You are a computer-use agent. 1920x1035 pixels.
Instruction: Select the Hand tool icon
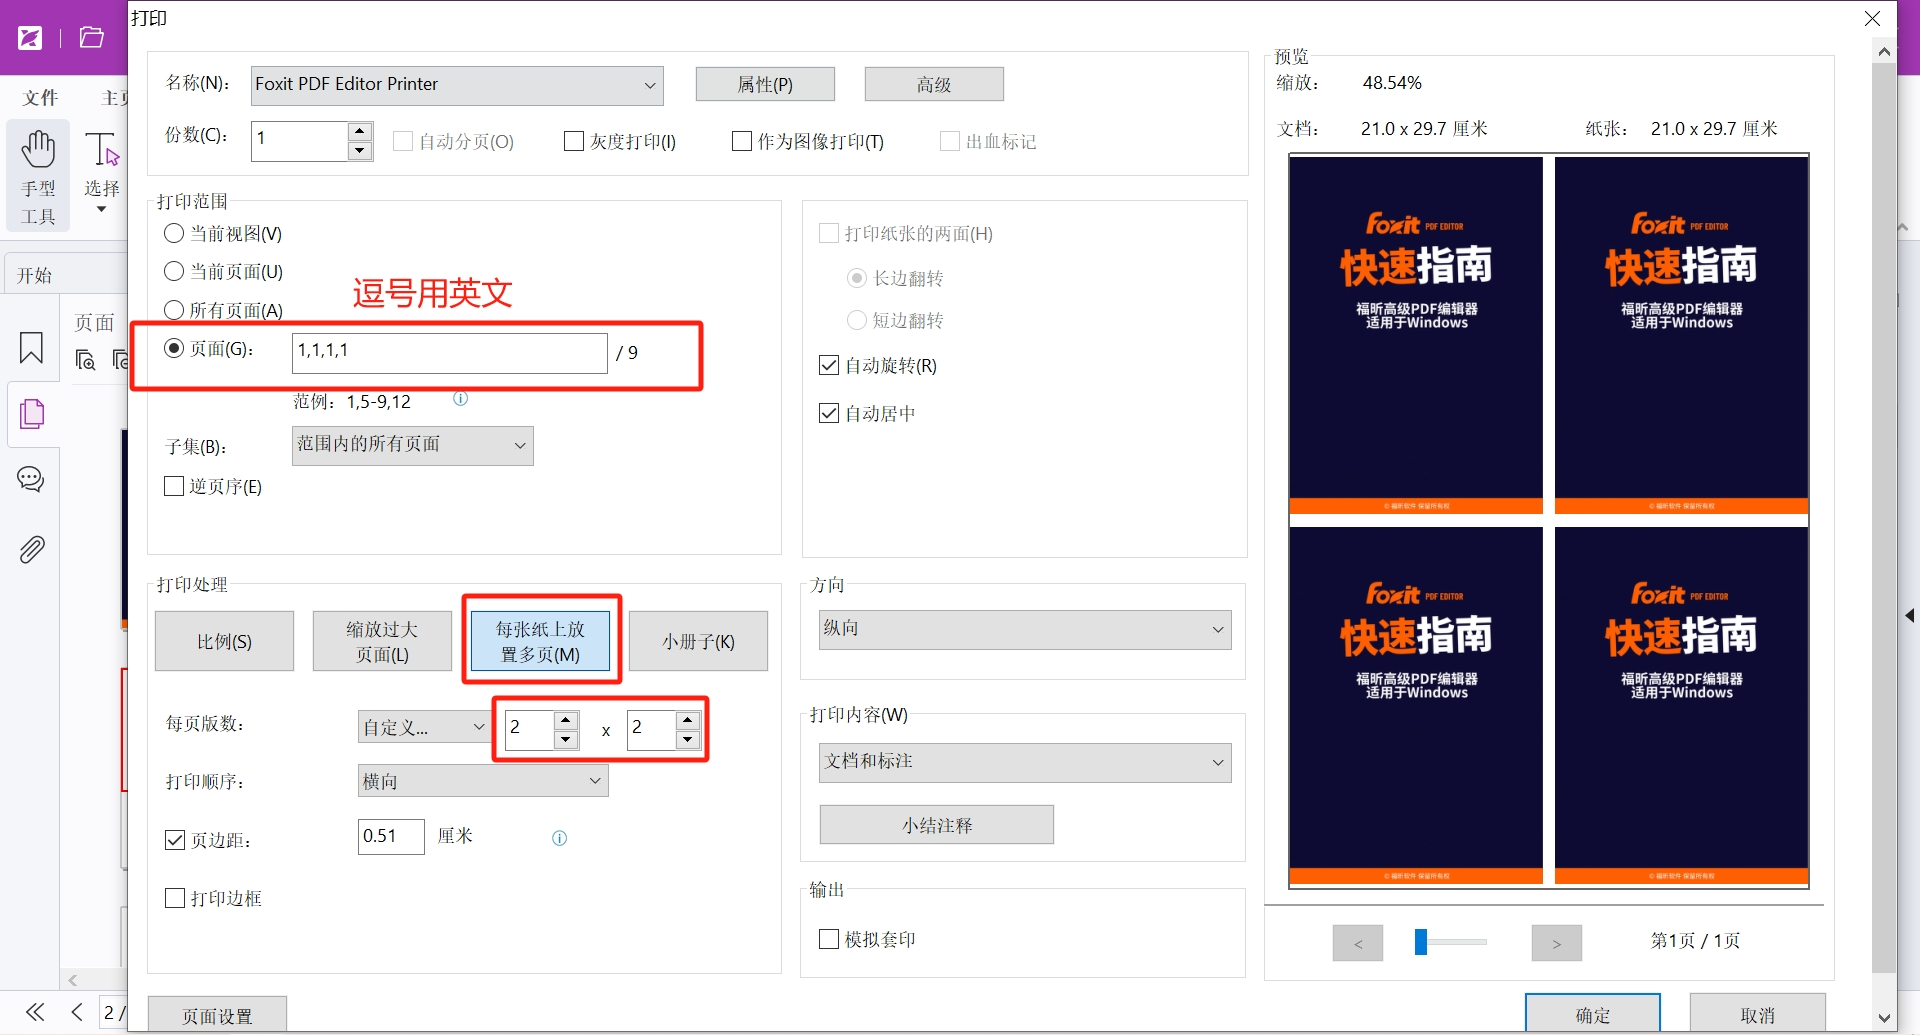click(39, 150)
